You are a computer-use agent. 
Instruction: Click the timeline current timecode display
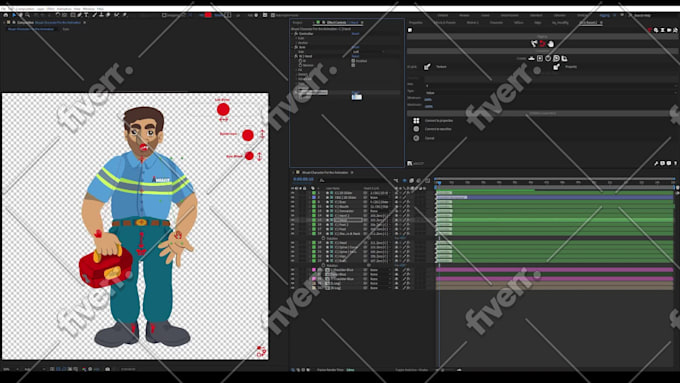point(304,179)
